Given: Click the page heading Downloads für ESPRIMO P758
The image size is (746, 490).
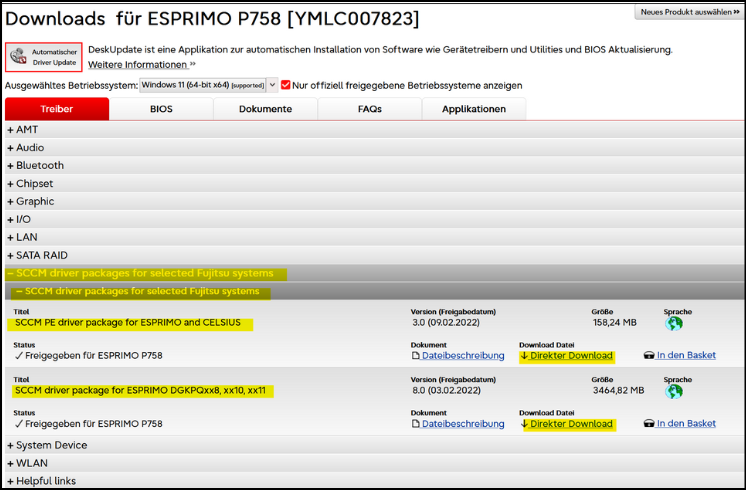Looking at the screenshot, I should point(212,19).
